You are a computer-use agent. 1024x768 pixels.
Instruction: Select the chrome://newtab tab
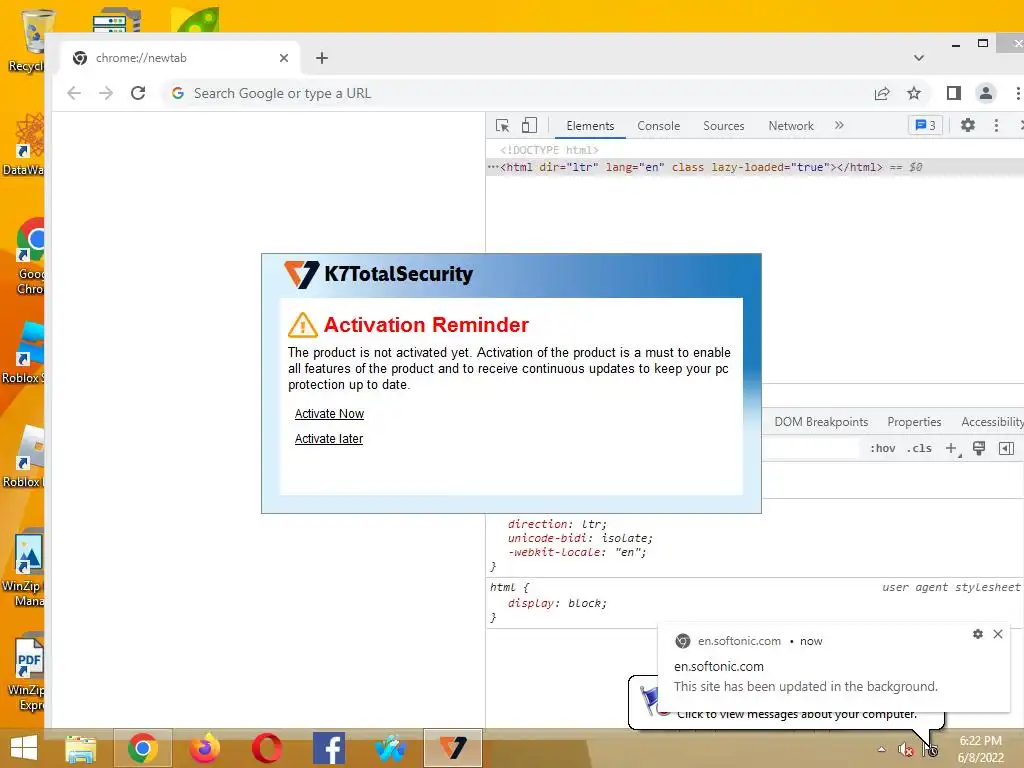180,58
